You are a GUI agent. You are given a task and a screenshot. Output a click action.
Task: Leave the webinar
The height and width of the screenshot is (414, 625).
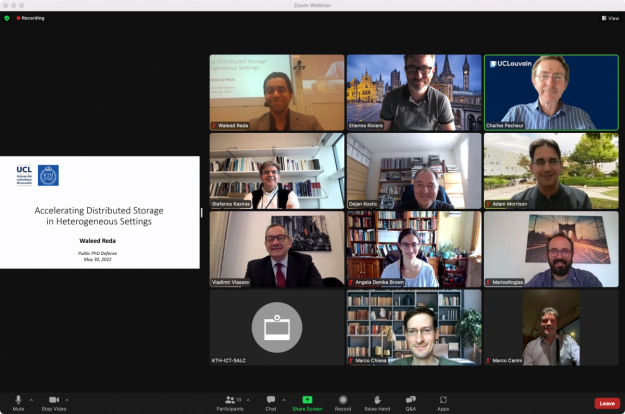(606, 403)
